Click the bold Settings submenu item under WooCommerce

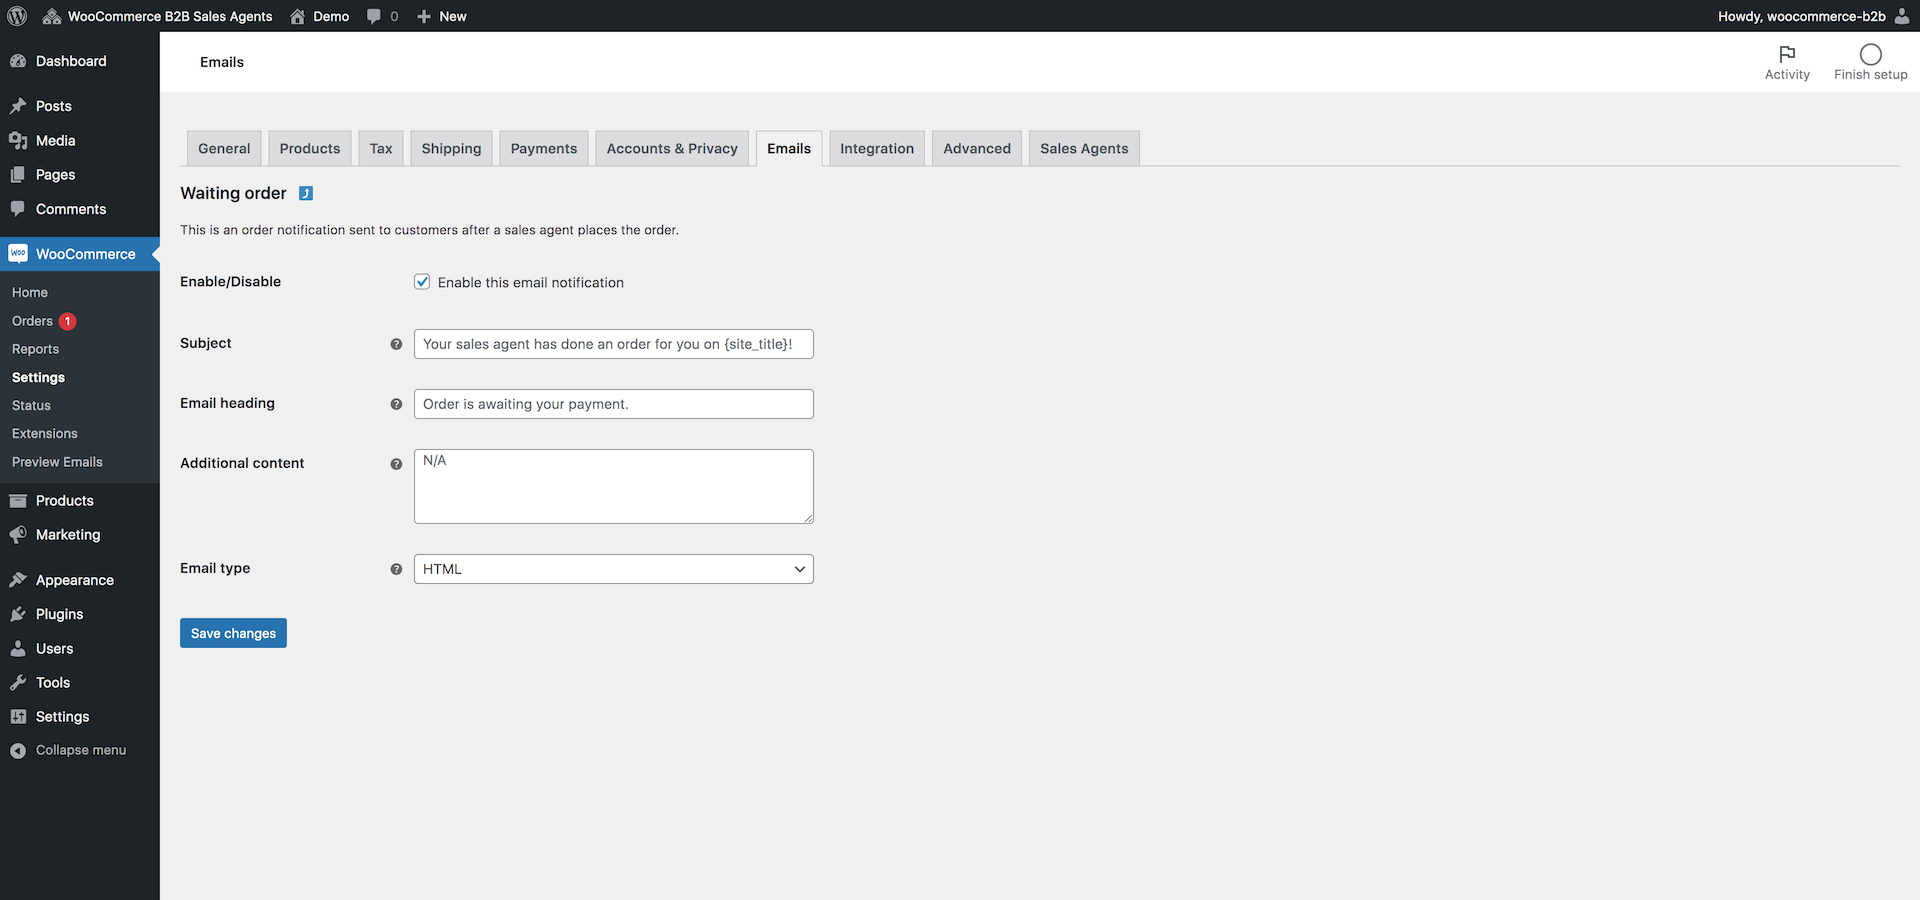tap(38, 377)
